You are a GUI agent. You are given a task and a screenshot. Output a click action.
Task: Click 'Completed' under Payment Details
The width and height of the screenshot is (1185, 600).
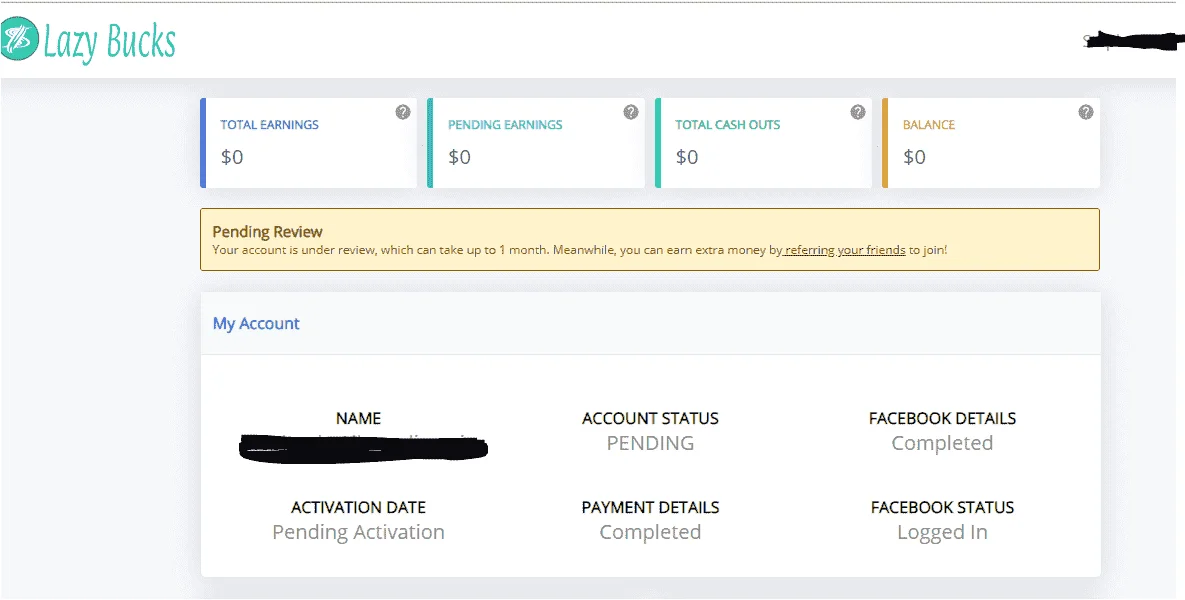(650, 532)
